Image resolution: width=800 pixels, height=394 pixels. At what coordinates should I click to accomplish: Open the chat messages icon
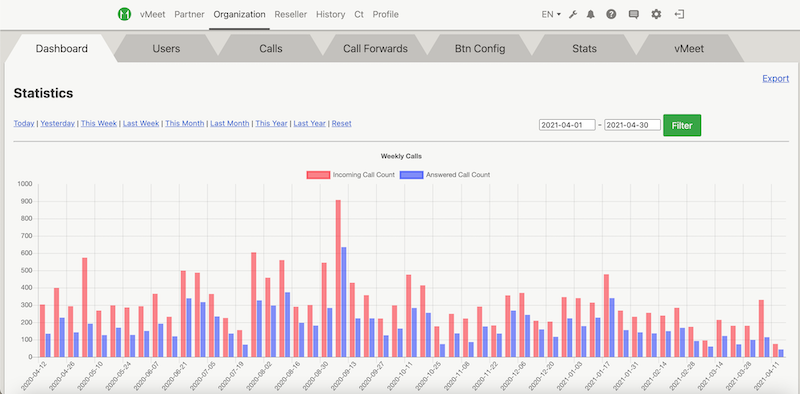(634, 15)
